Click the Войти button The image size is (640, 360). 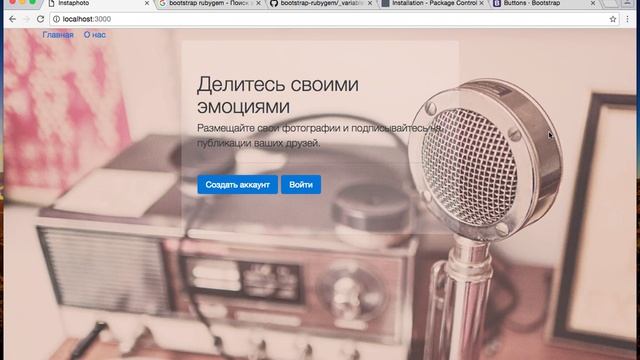(x=301, y=184)
